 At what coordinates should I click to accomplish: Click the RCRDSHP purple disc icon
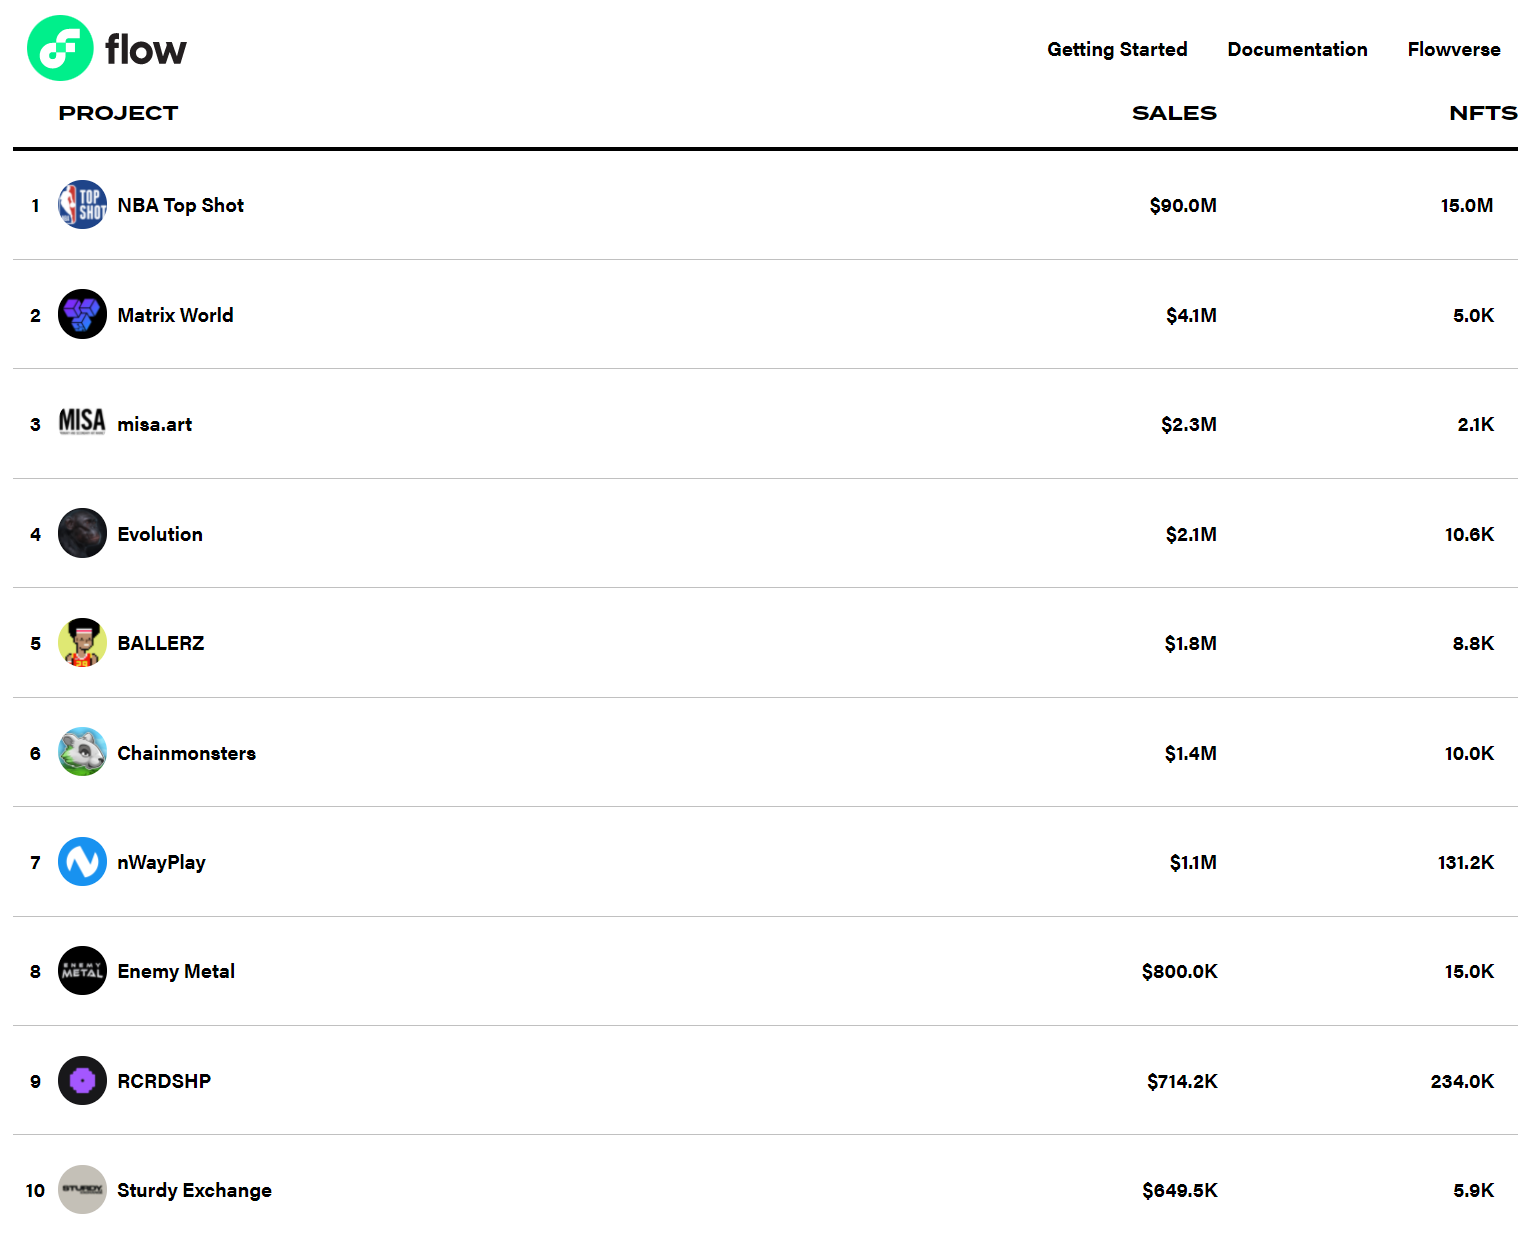pos(82,1081)
